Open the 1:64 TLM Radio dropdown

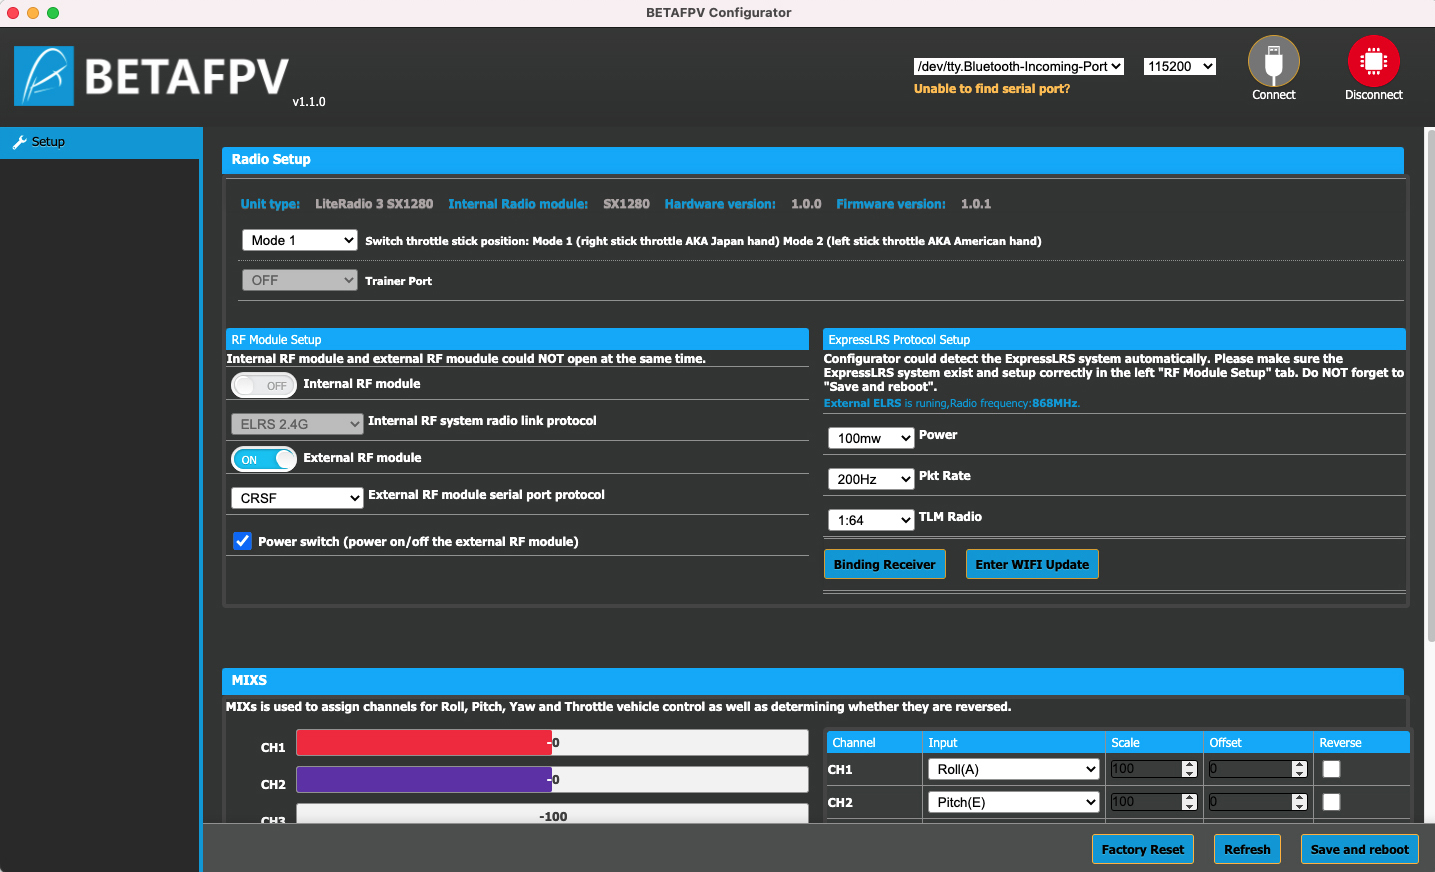pos(871,520)
